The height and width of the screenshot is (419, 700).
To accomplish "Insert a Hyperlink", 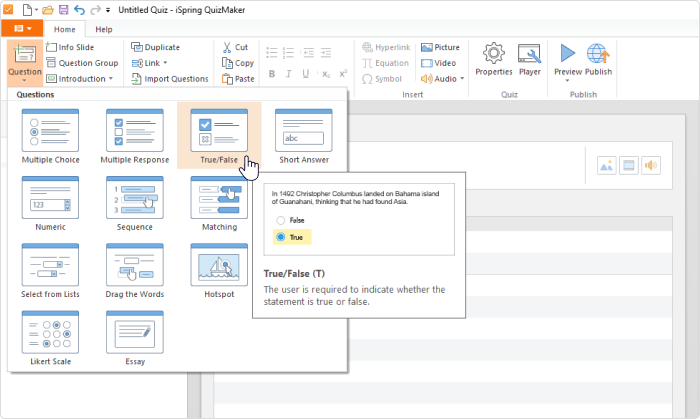I will coord(386,47).
